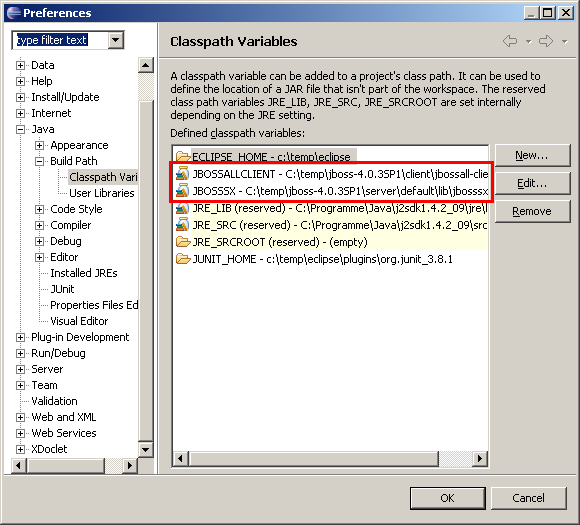Viewport: 580px width, 525px height.
Task: Select JUnit preferences tree item
Action: click(x=62, y=289)
